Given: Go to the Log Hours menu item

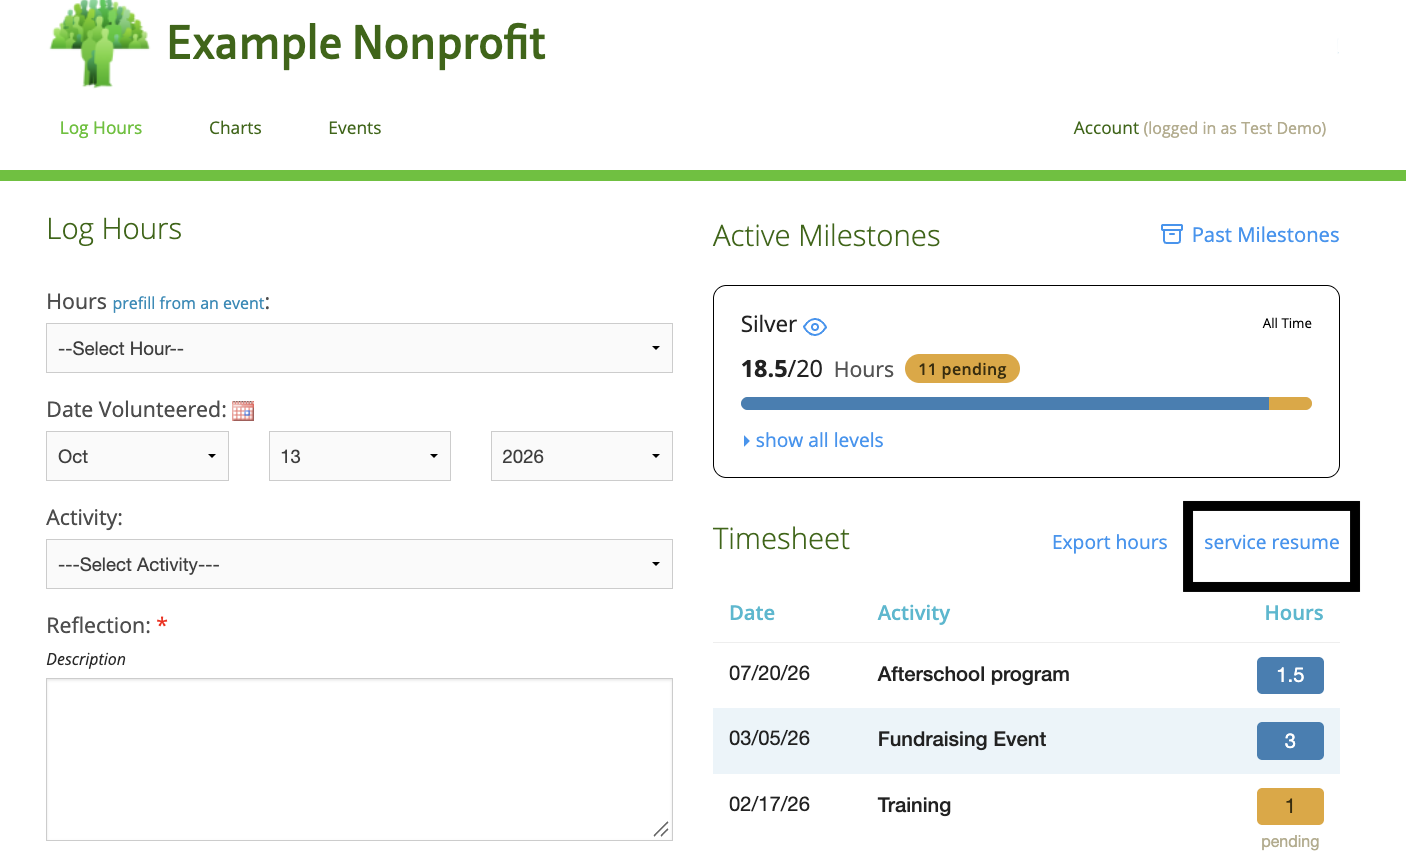Looking at the screenshot, I should (x=101, y=128).
